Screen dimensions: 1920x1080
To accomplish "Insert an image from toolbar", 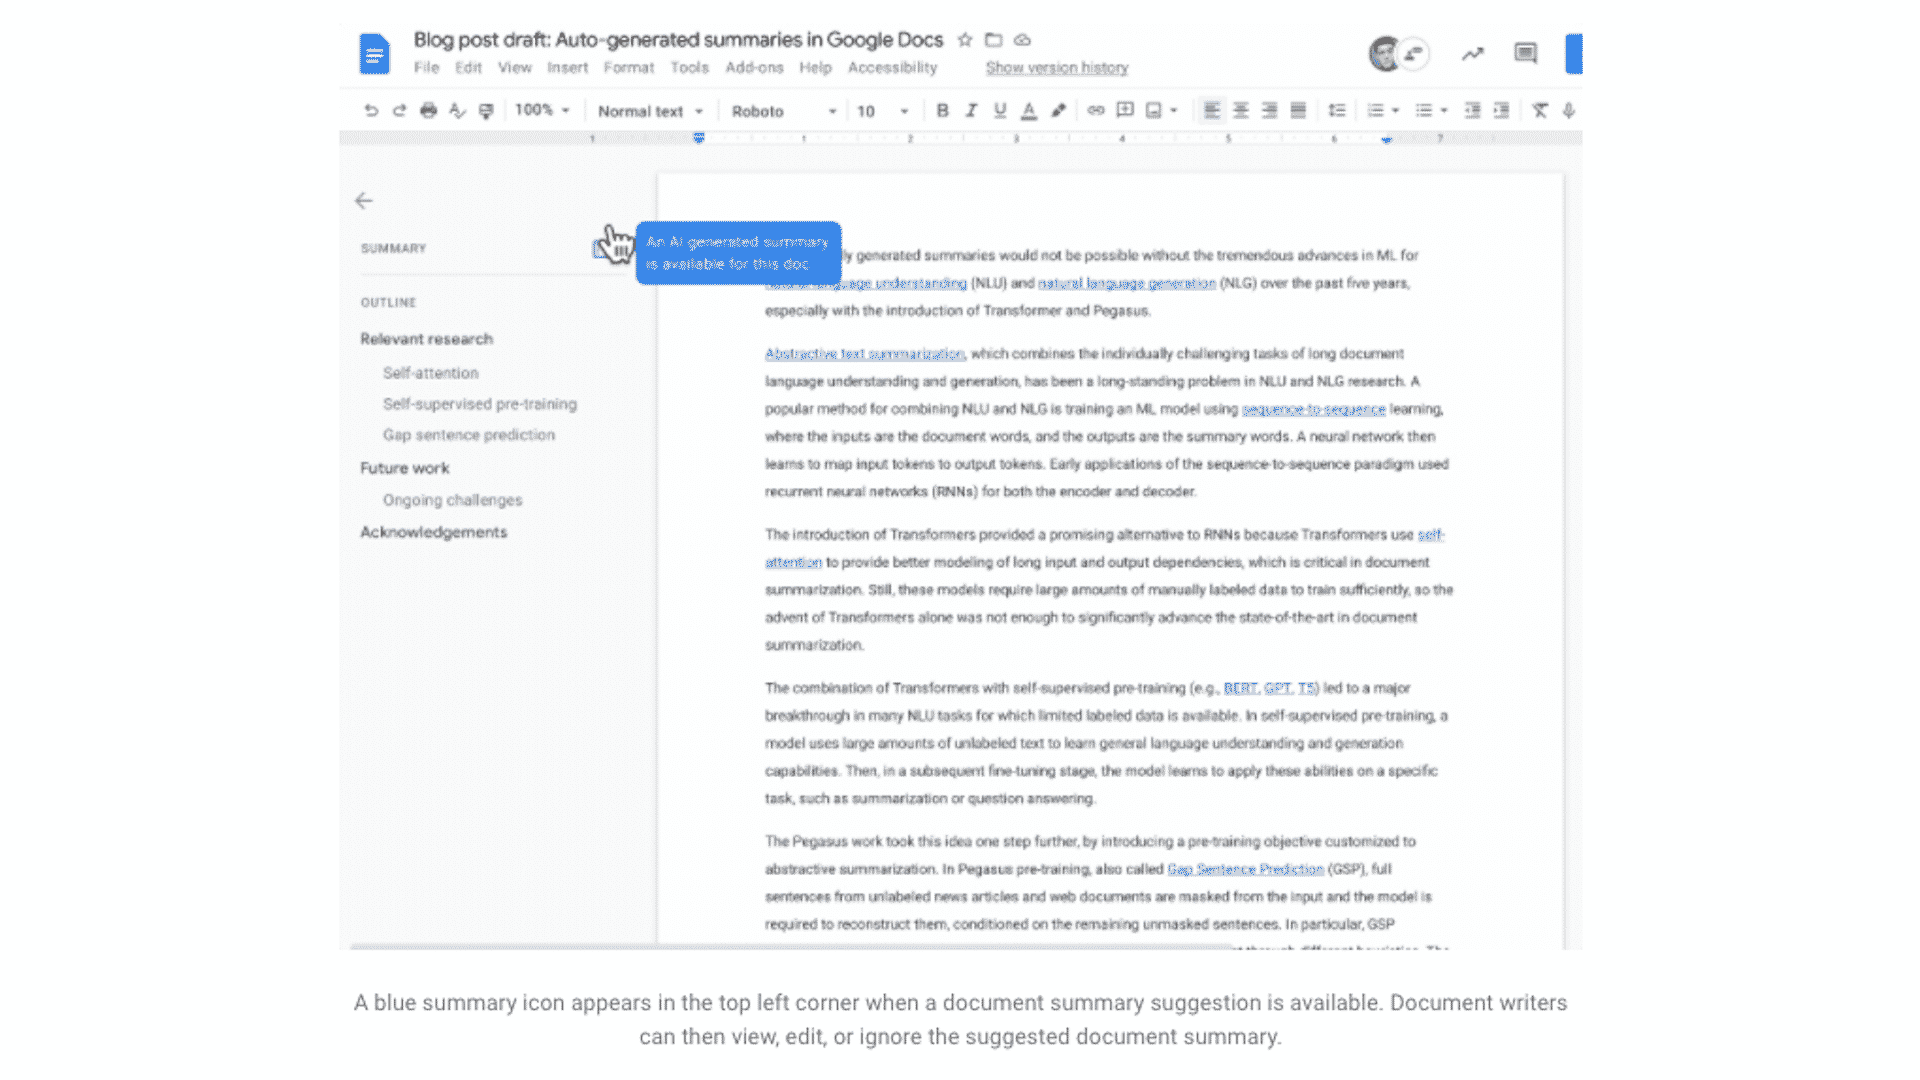I will (1154, 111).
